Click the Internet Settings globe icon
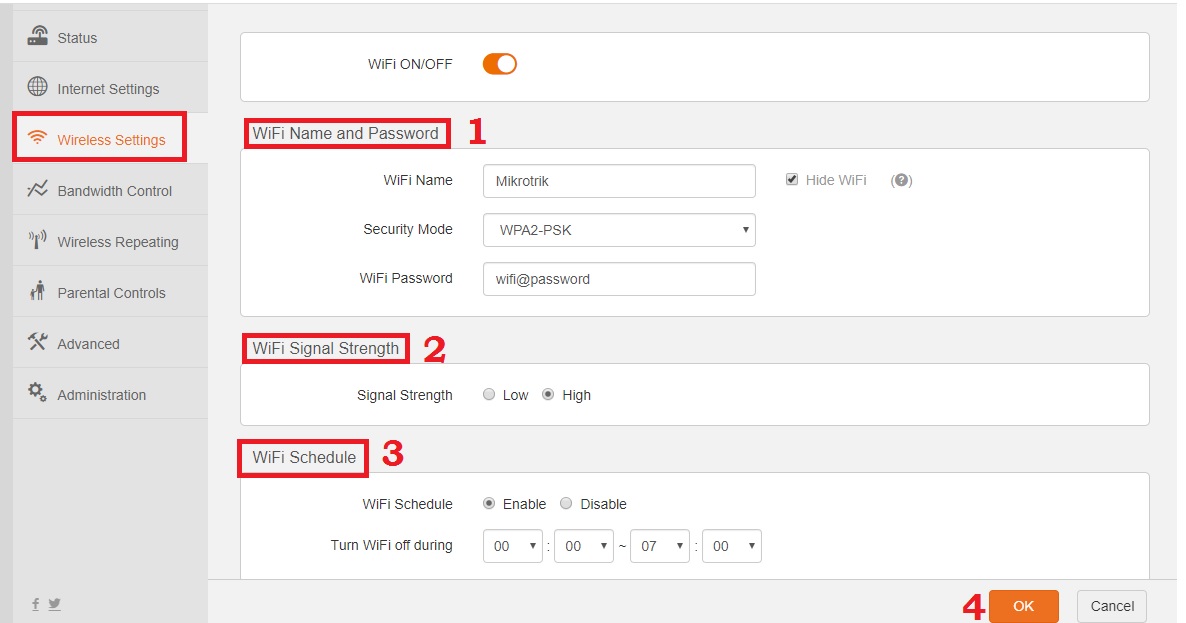1186x623 pixels. coord(37,87)
